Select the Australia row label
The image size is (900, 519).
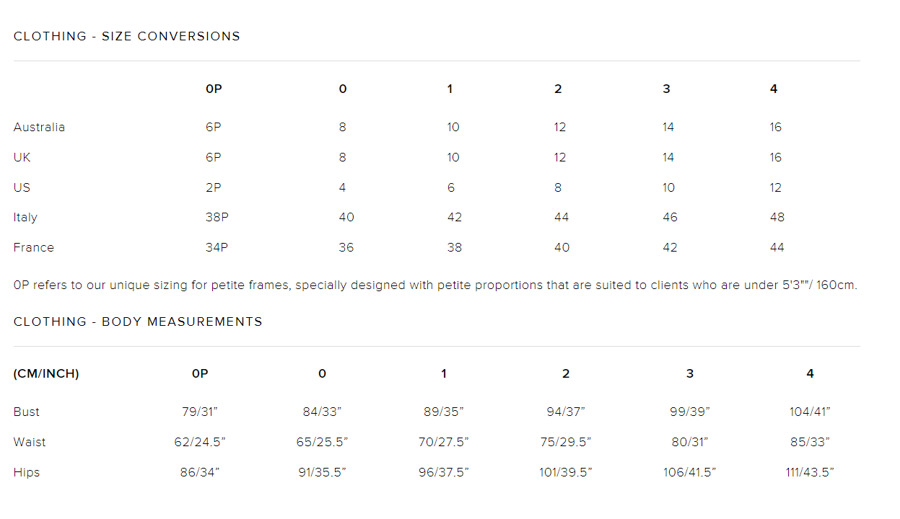click(x=39, y=127)
